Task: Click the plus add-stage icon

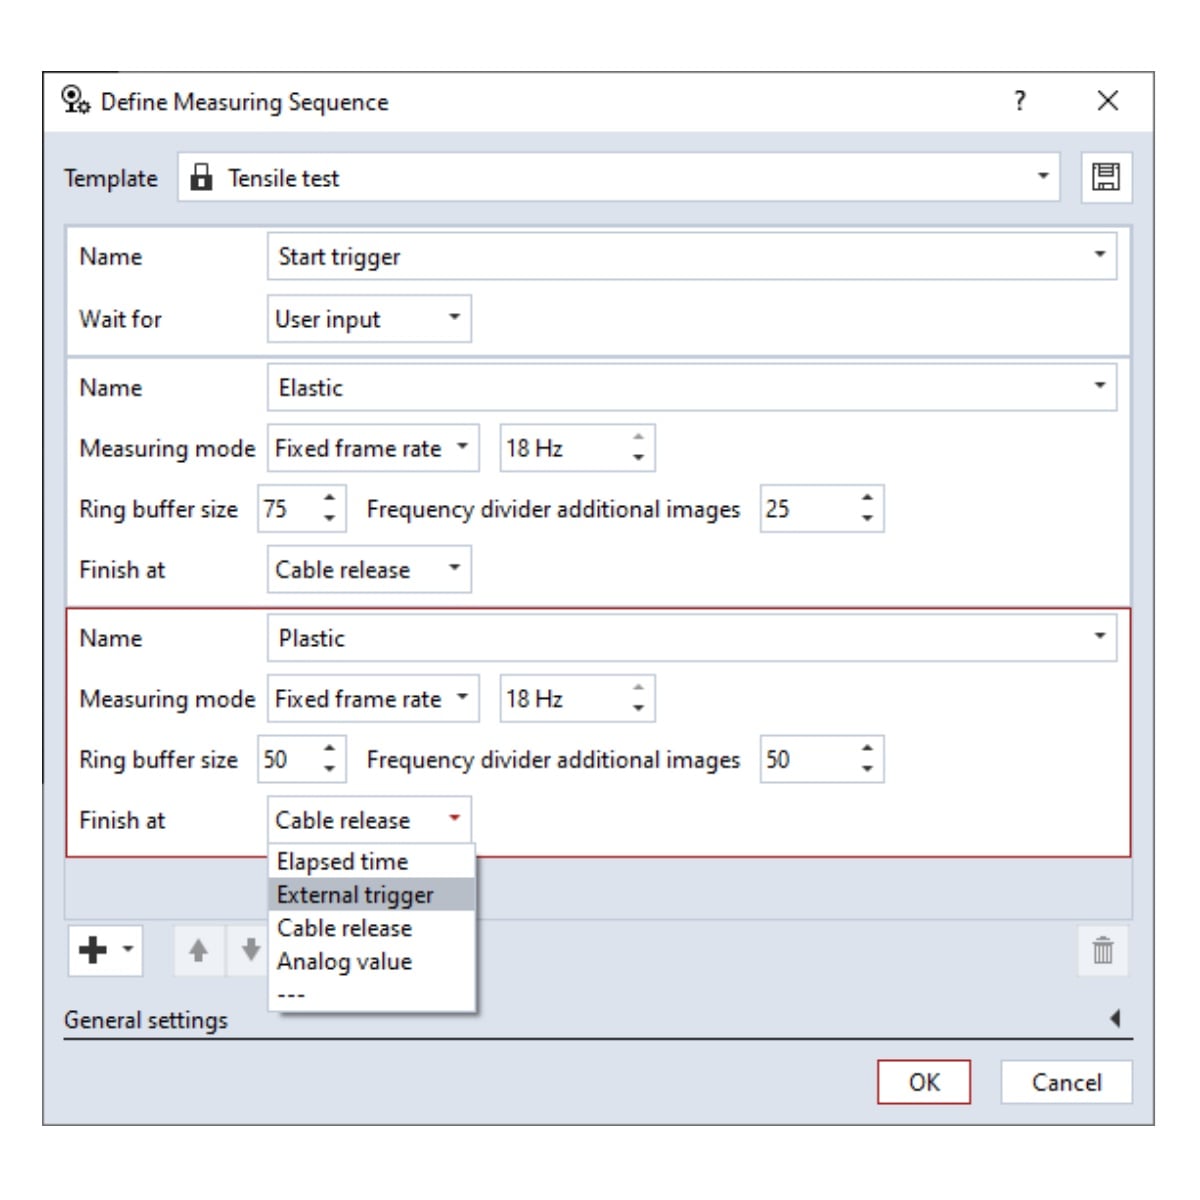Action: coord(93,949)
